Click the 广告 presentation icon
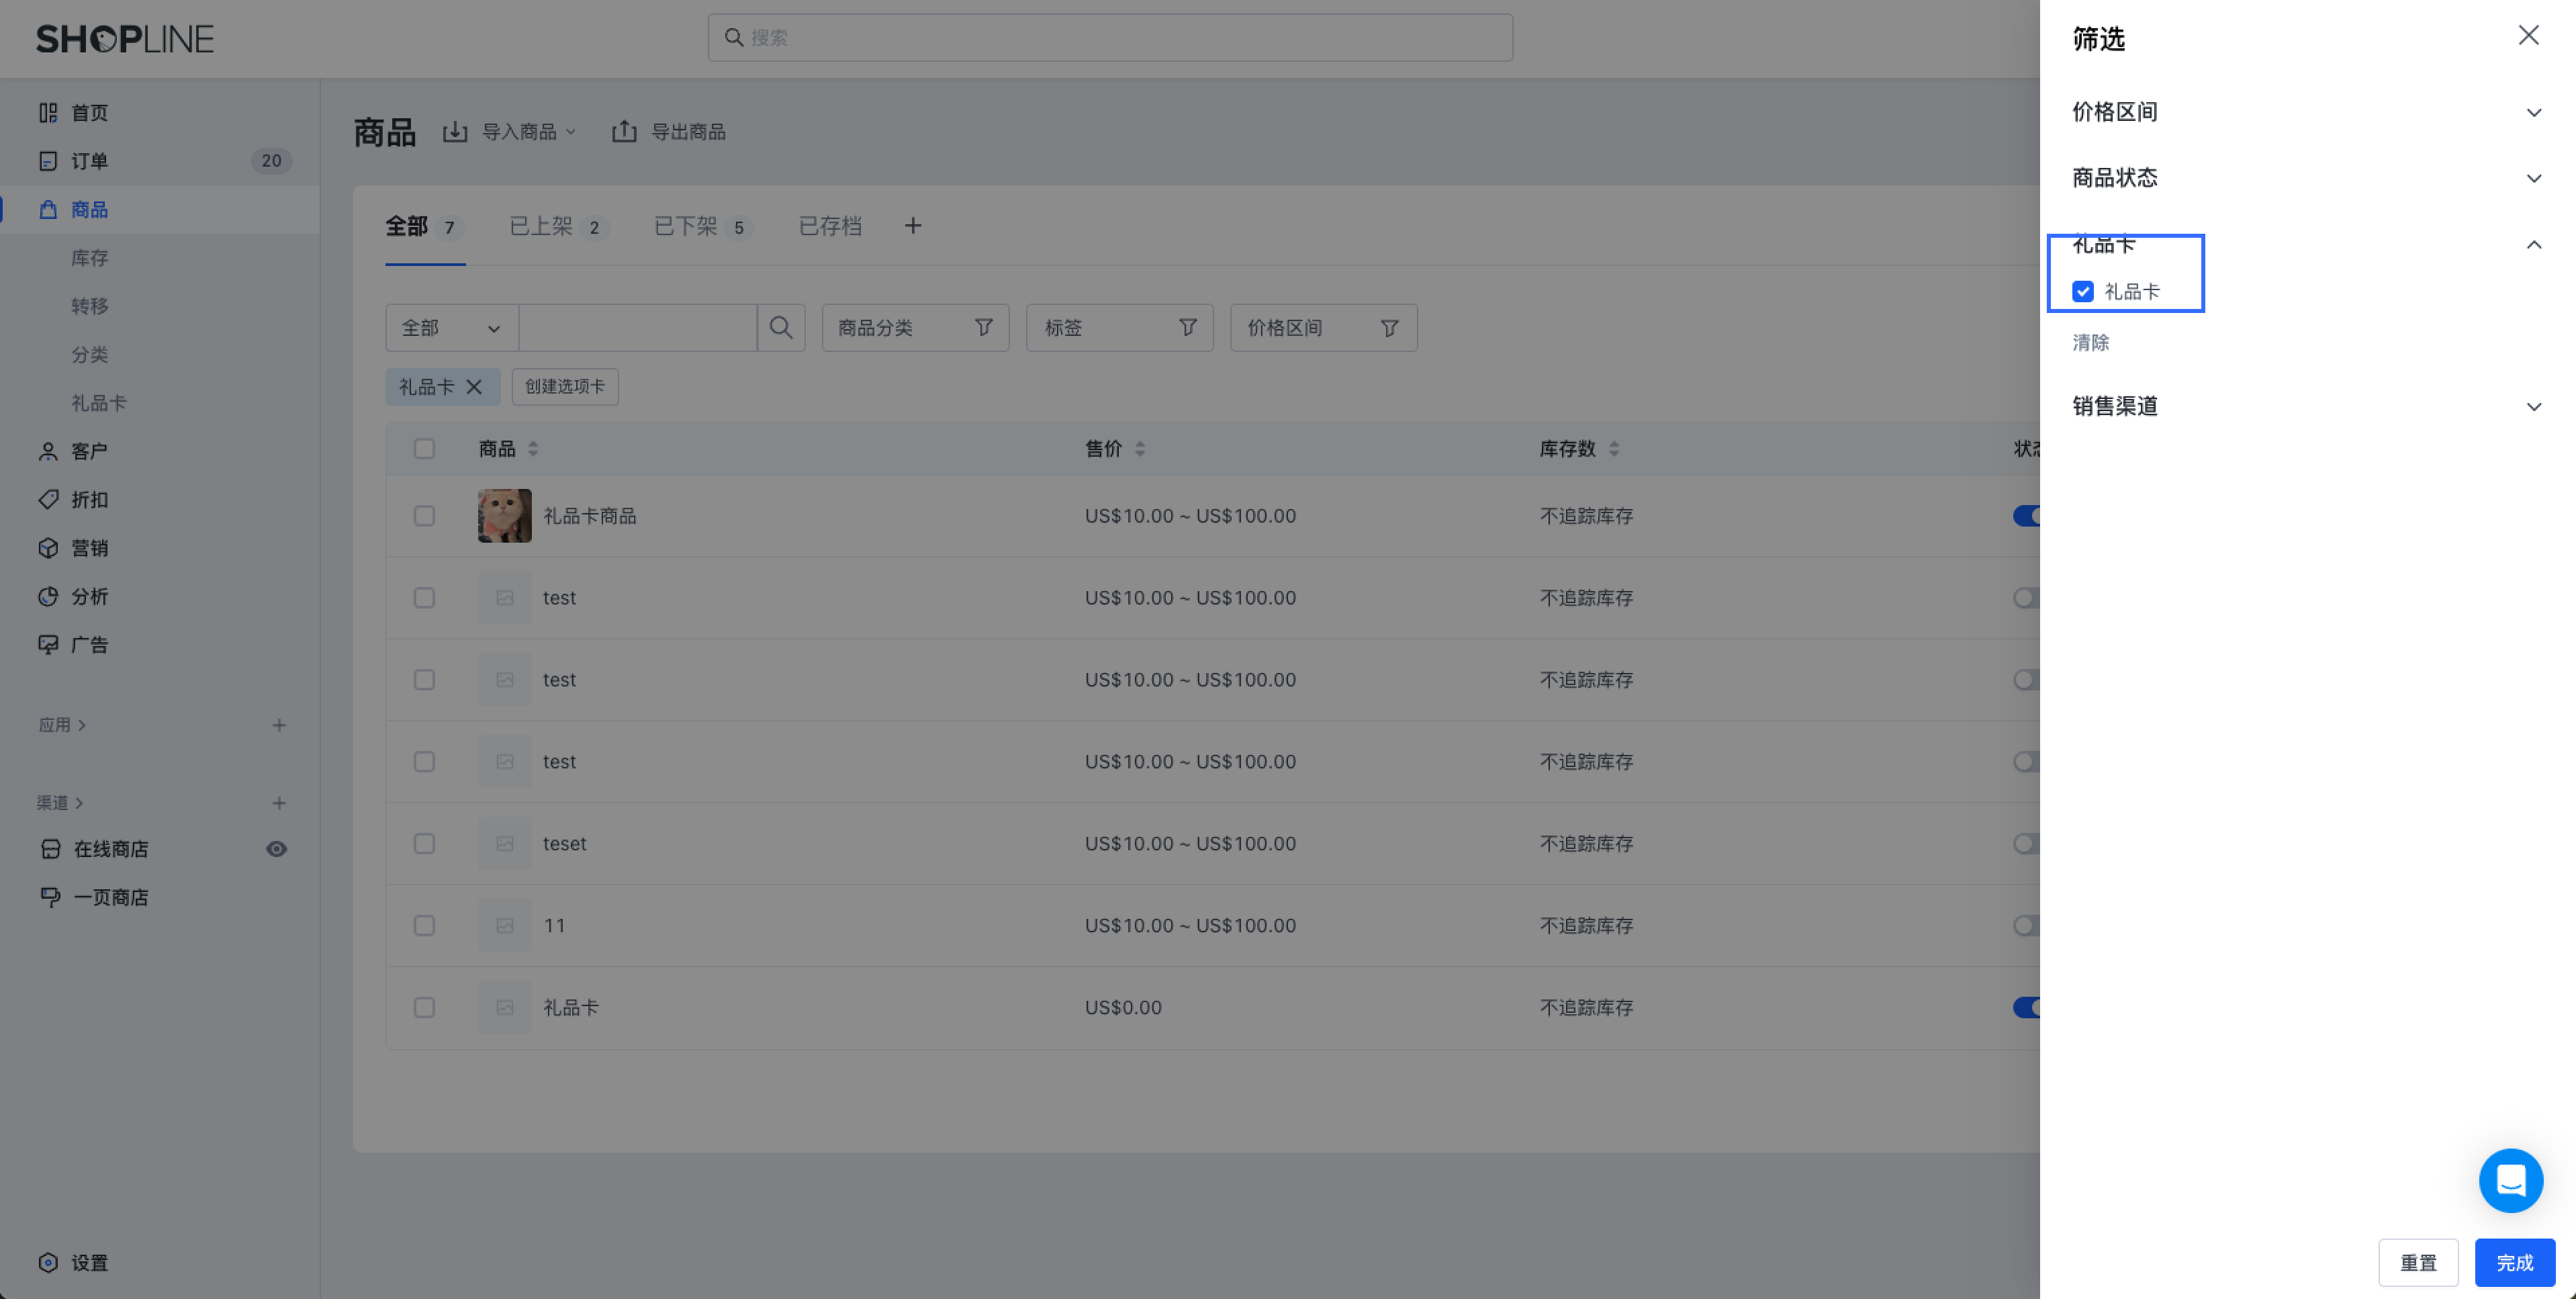This screenshot has width=2576, height=1299. coord(48,645)
